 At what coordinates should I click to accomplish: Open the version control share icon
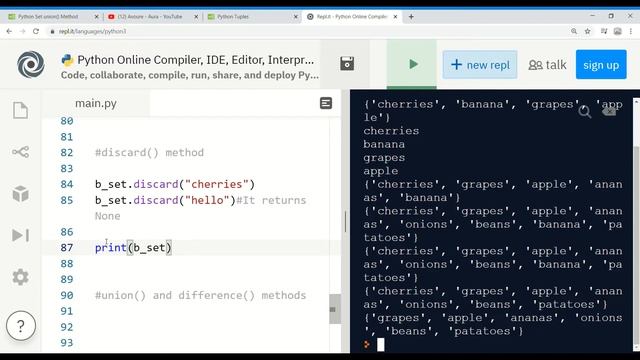point(20,152)
